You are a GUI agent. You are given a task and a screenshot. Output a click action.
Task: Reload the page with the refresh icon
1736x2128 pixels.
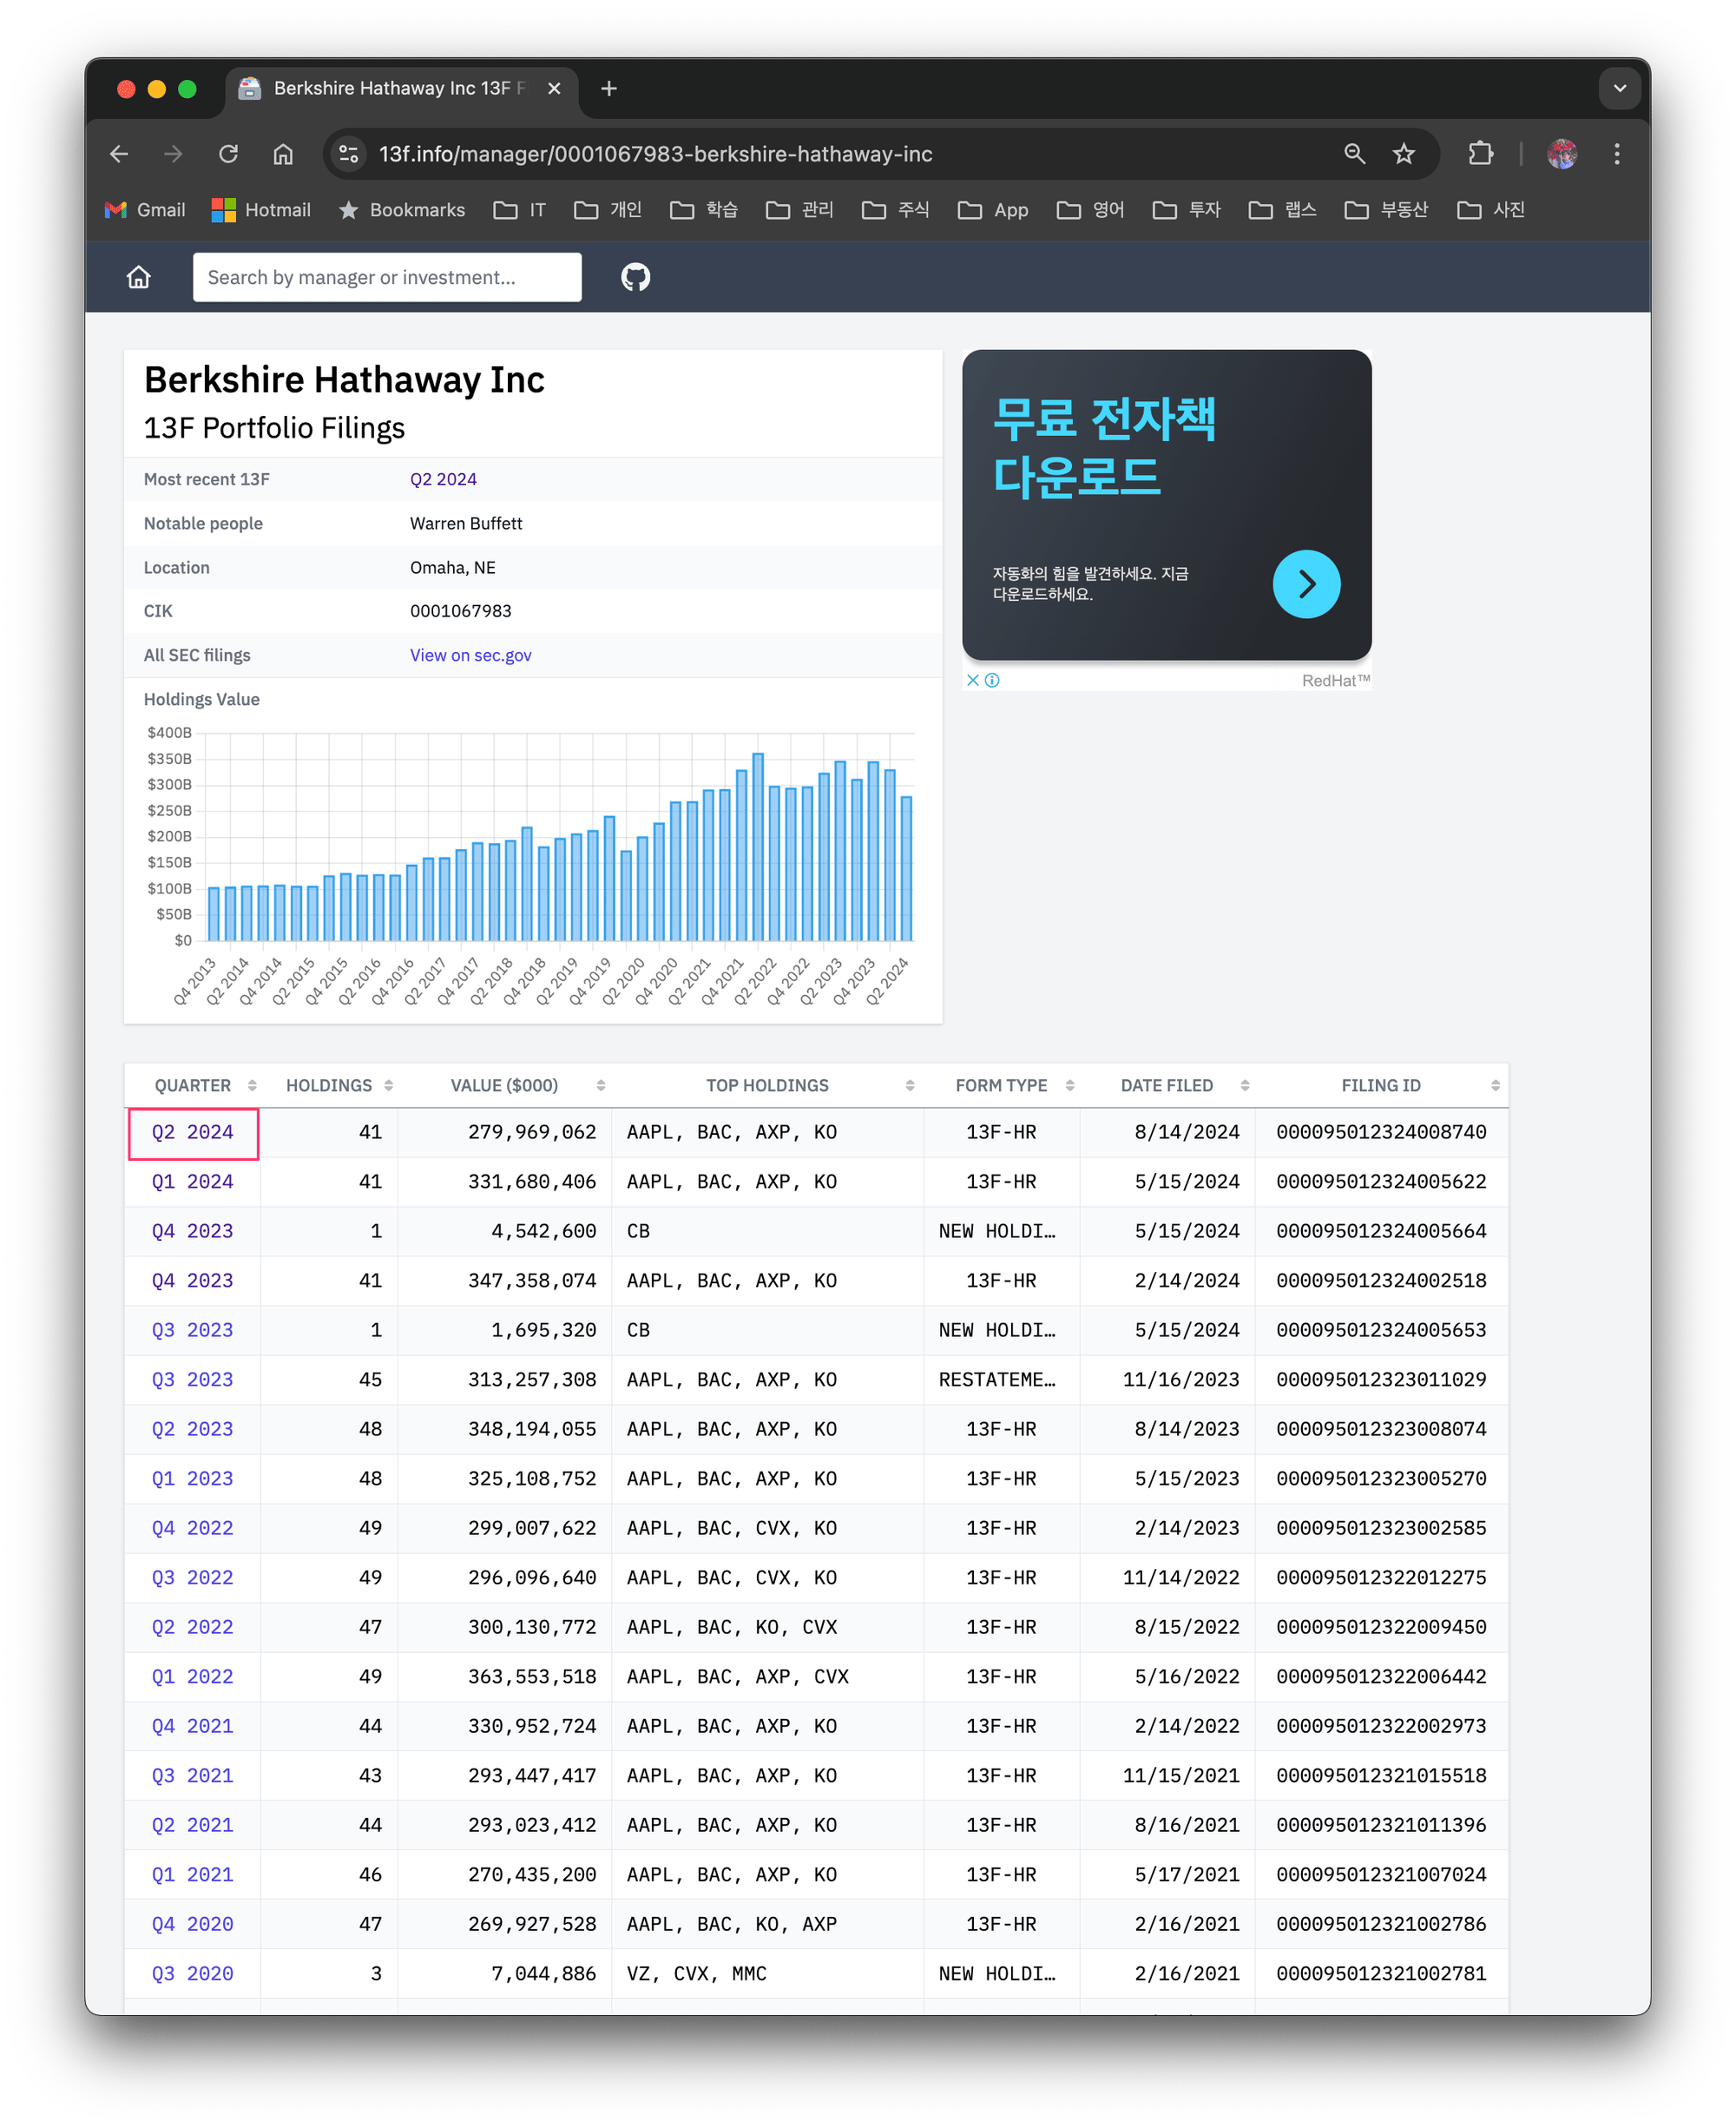tap(228, 154)
